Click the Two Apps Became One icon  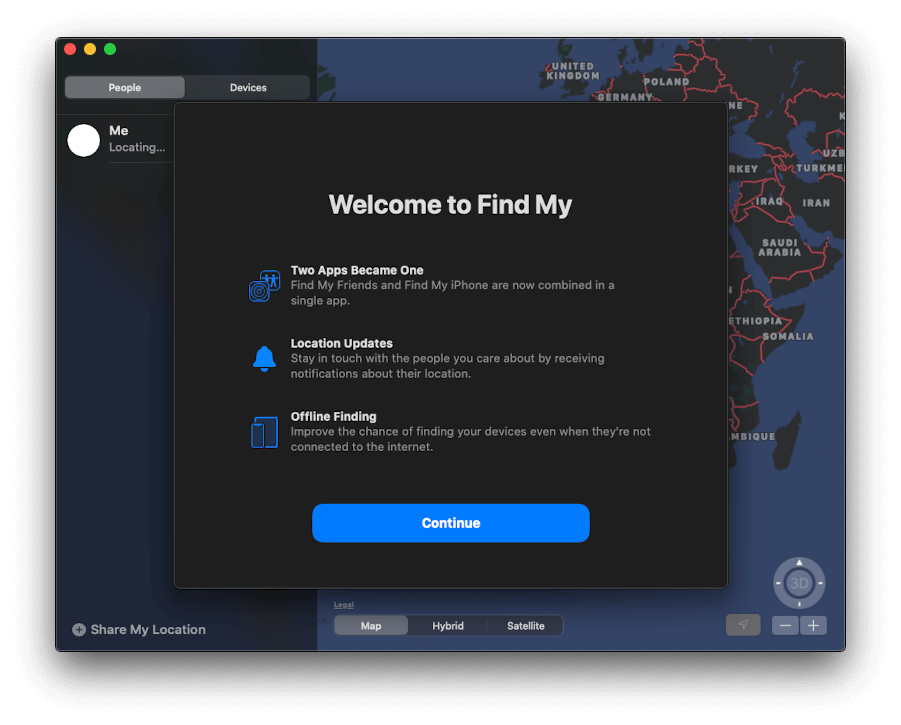point(264,286)
